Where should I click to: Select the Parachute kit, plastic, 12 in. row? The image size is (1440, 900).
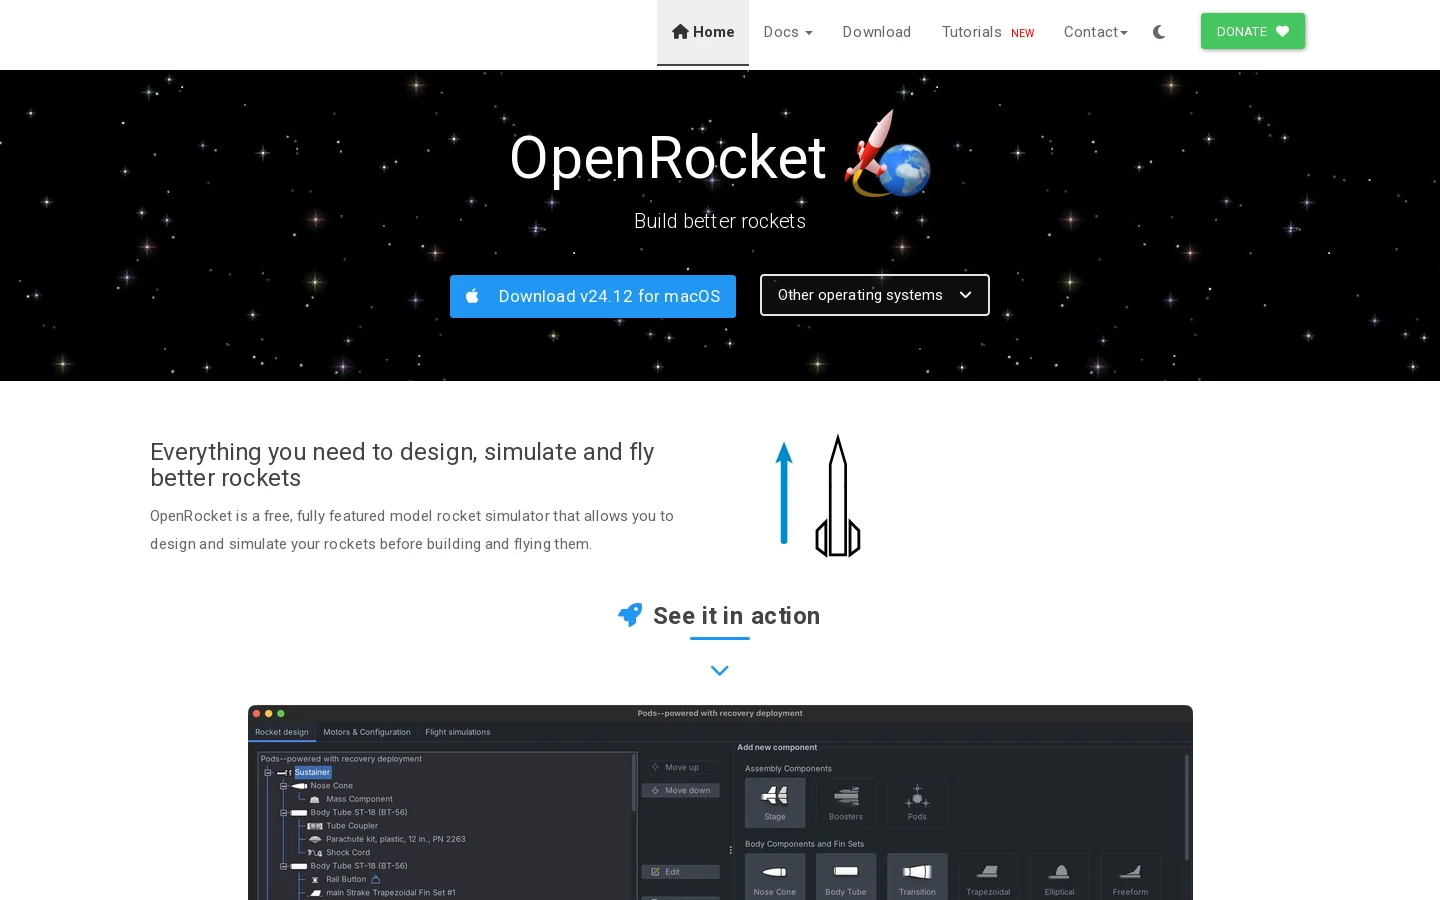[387, 839]
